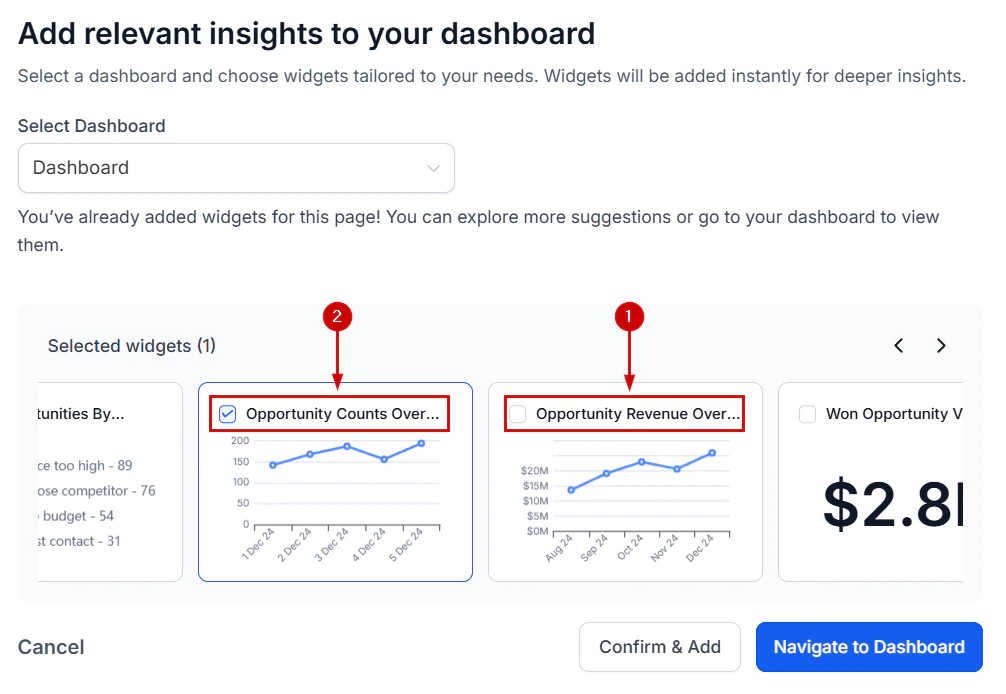Enable the Won Opportunity Value widget checkbox
Screen dimensions: 1006x694
click(807, 413)
